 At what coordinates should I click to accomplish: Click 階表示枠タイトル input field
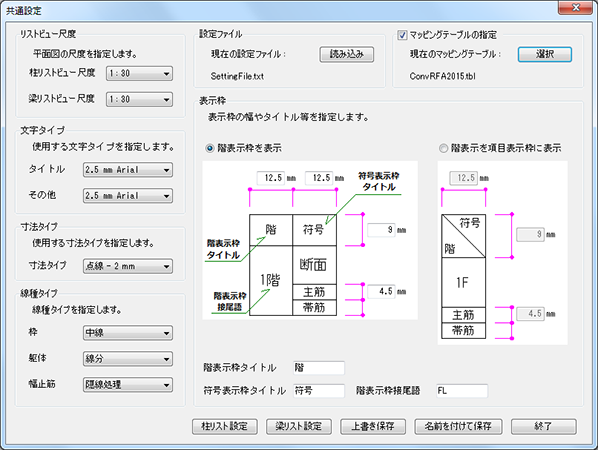(x=319, y=368)
